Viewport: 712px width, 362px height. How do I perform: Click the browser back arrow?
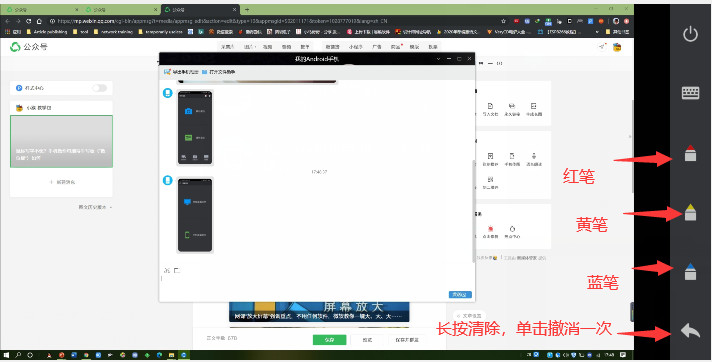8,21
